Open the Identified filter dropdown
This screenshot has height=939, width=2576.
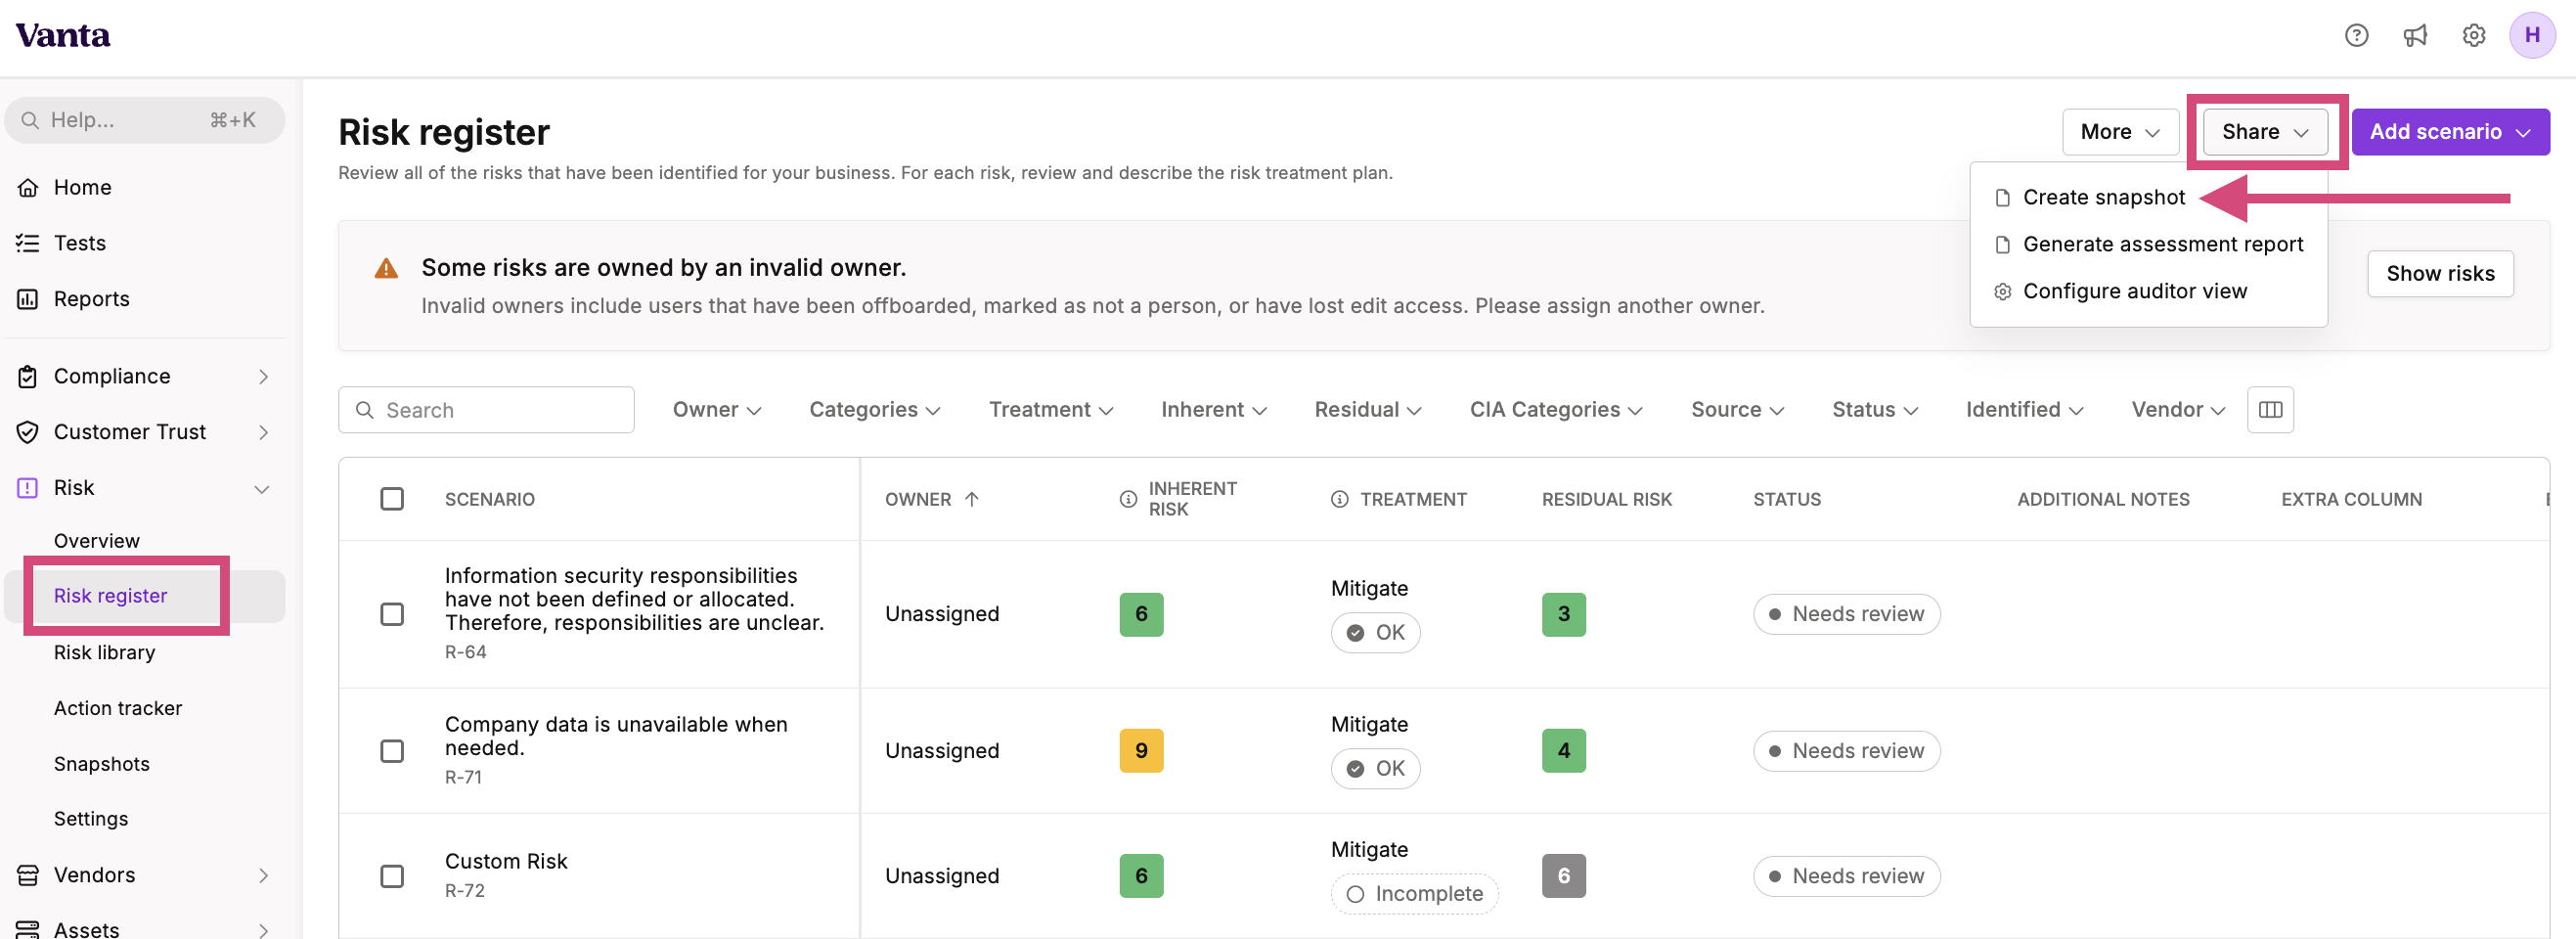click(x=2025, y=410)
